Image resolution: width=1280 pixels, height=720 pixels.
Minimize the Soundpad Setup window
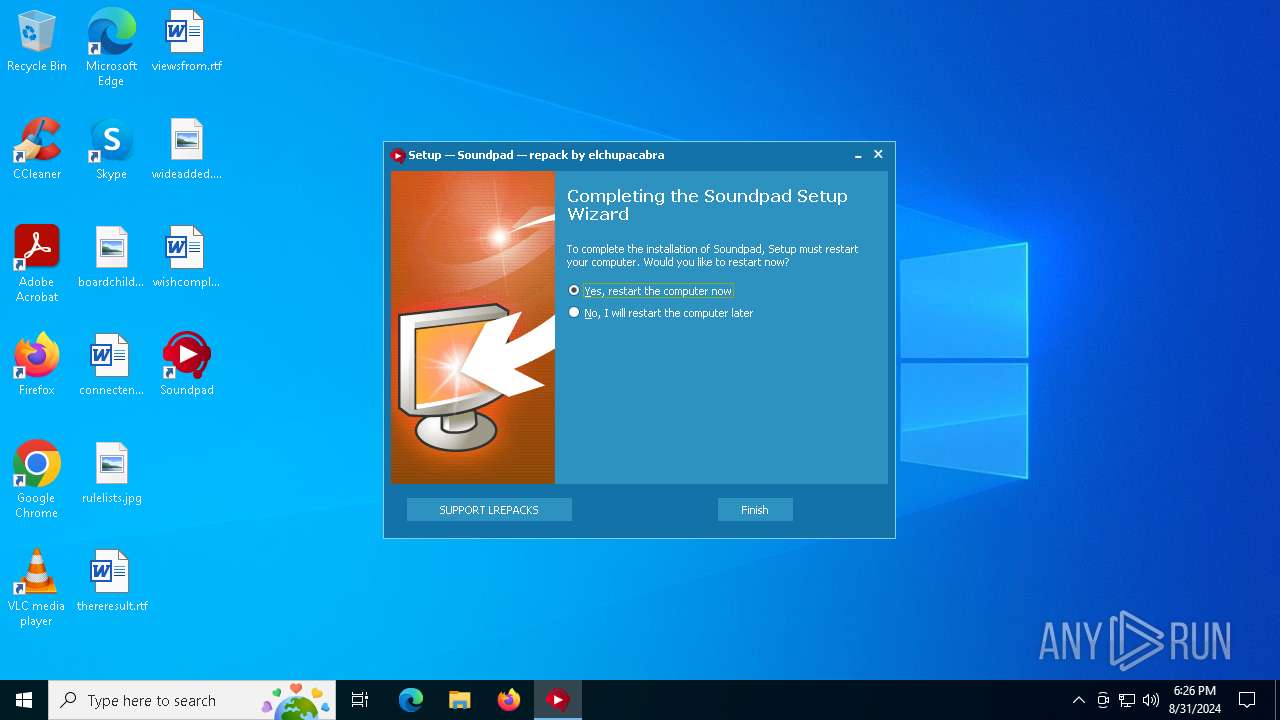(858, 155)
